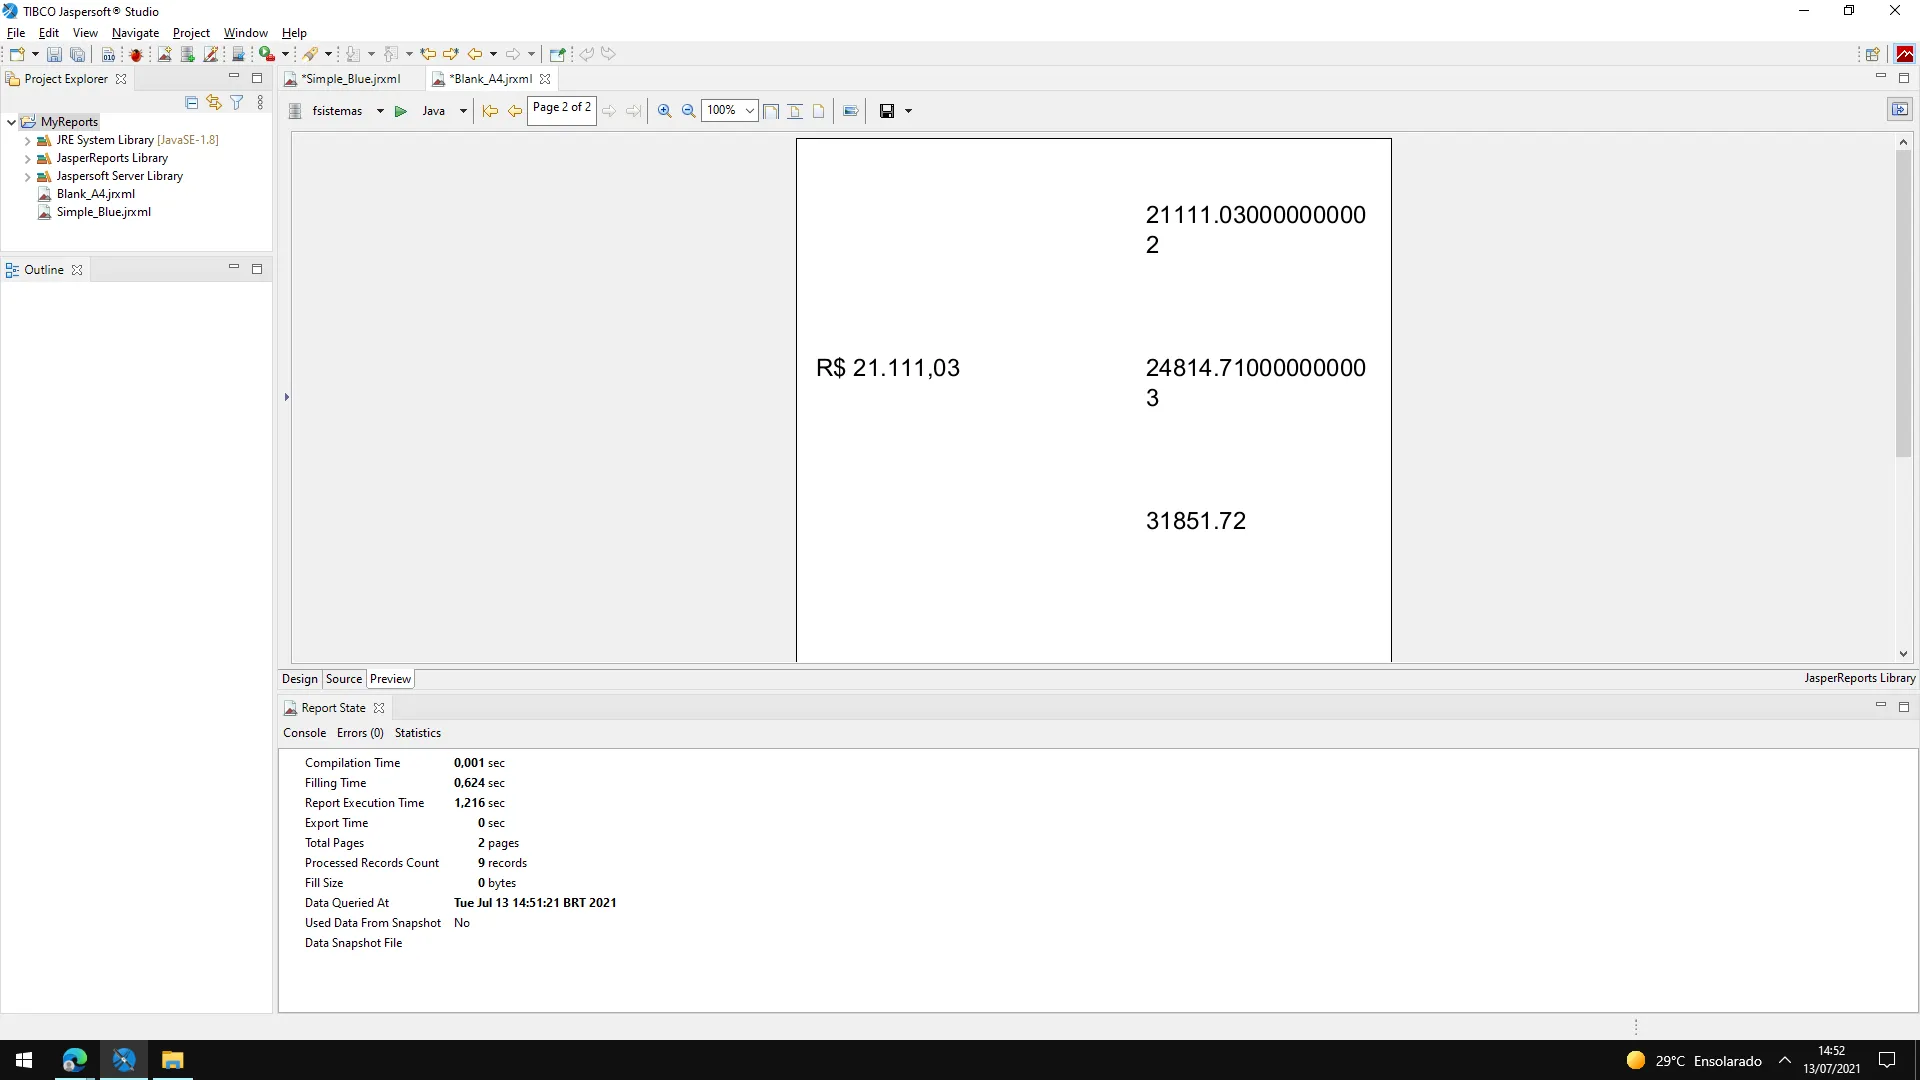
Task: Open File Explorer from the taskbar
Action: (x=172, y=1060)
